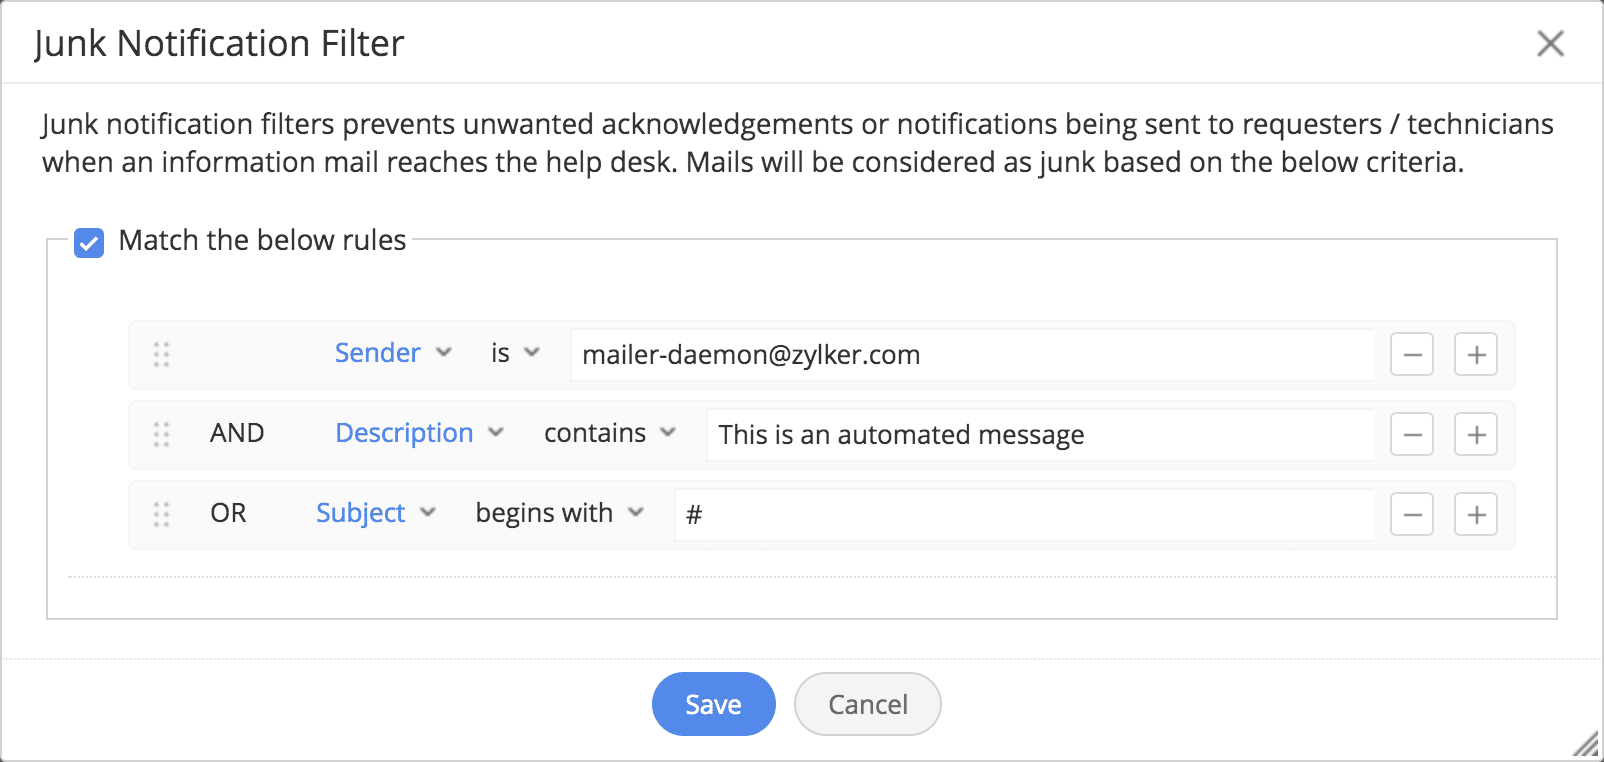The height and width of the screenshot is (762, 1604).
Task: Grab the drag handle of the OR rule
Action: pos(161,515)
